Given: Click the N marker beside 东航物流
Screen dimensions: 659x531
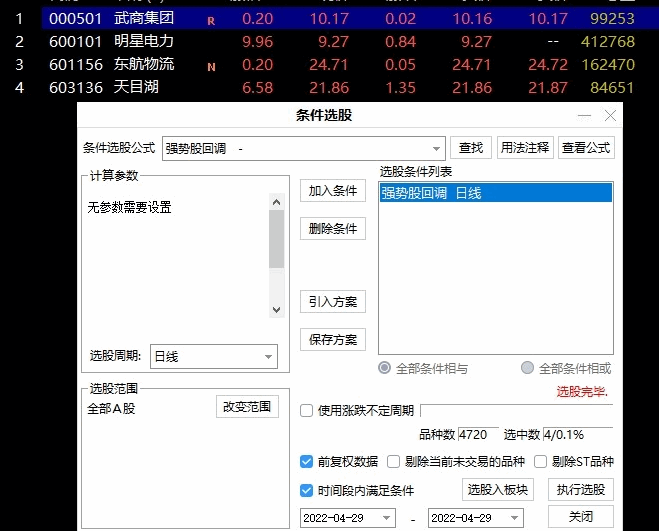Looking at the screenshot, I should pos(211,67).
